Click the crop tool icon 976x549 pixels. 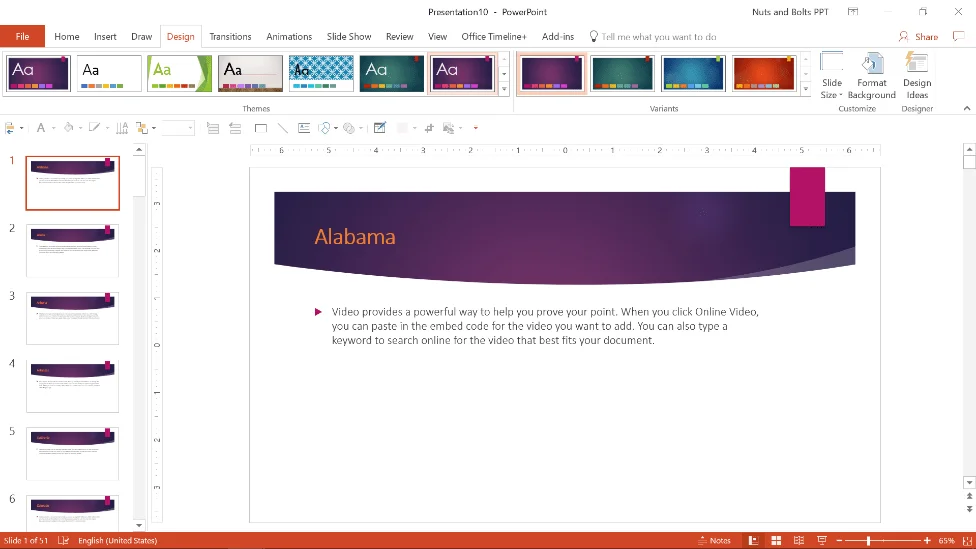429,128
